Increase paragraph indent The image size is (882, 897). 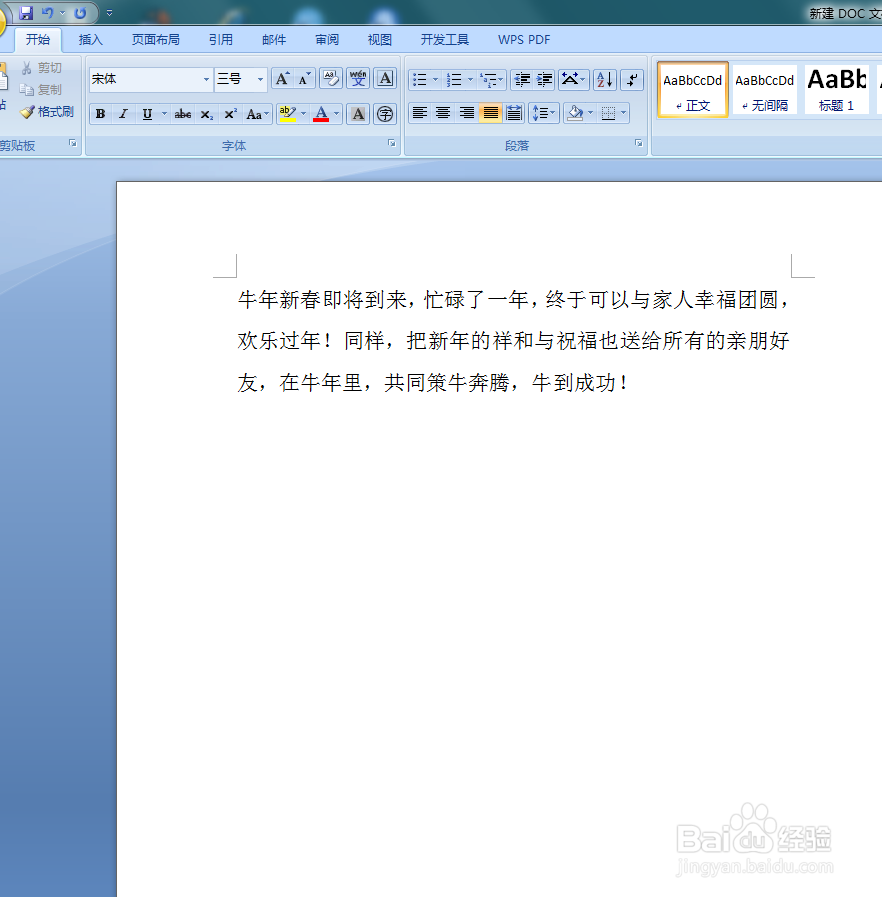(545, 80)
